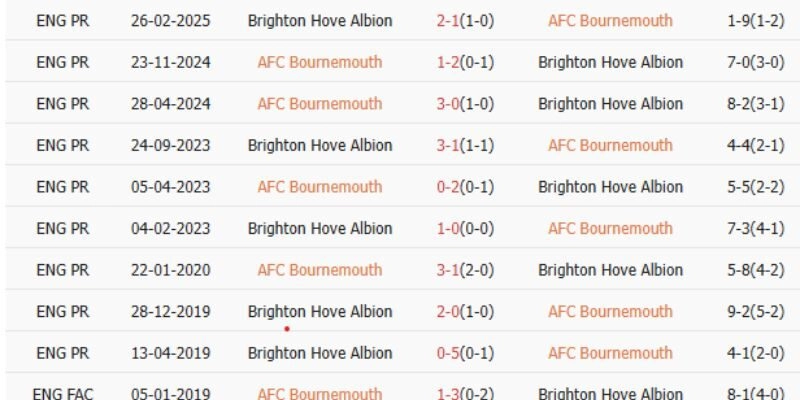Open Brighton Hove Albion in the 24-09-2023 row
The height and width of the screenshot is (400, 800).
(319, 145)
